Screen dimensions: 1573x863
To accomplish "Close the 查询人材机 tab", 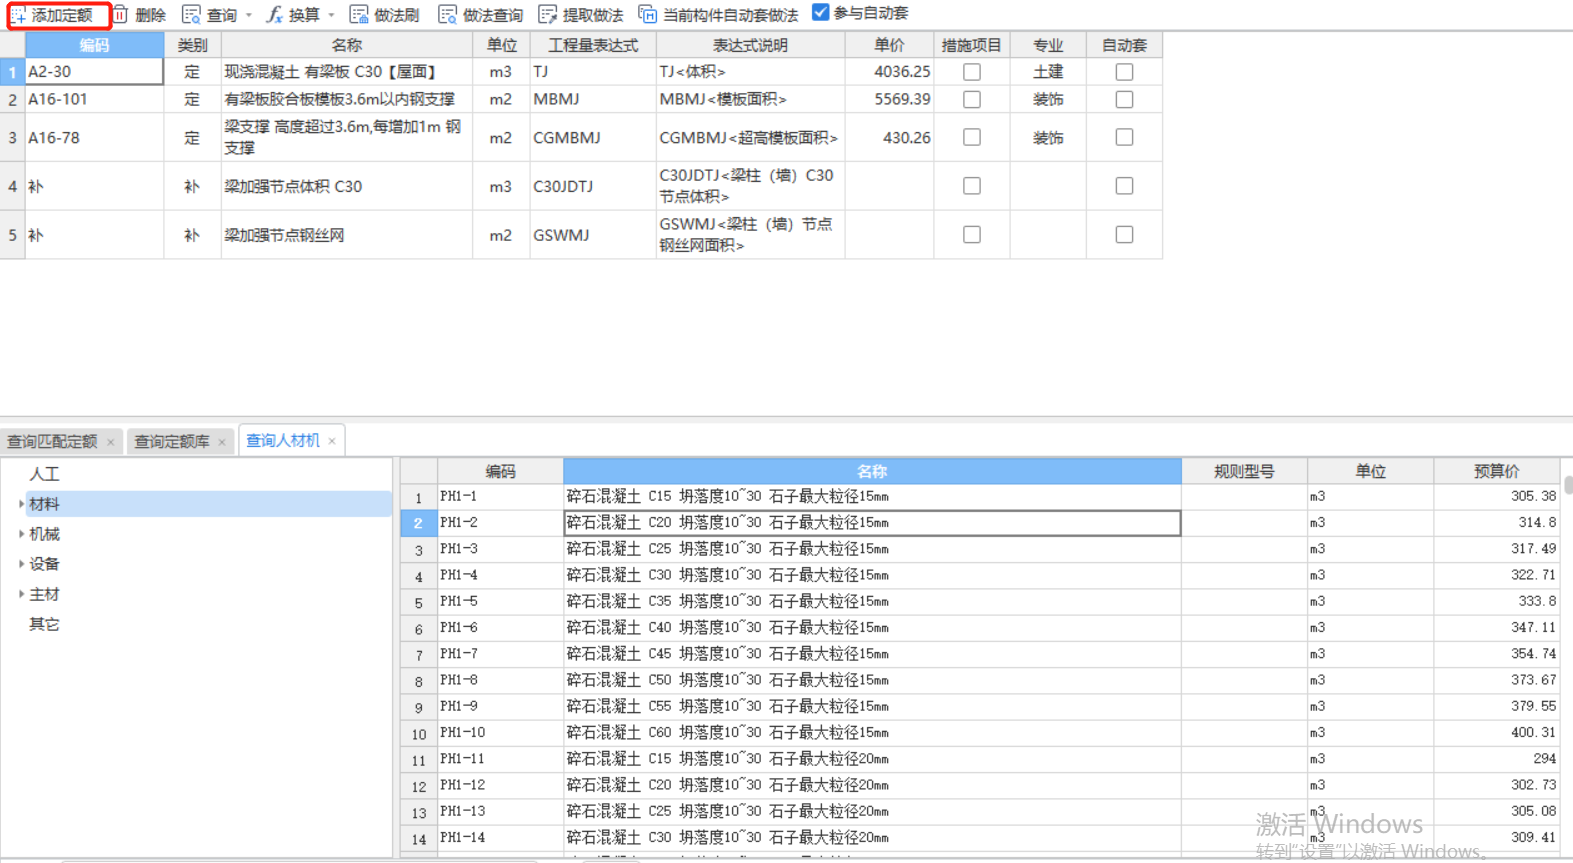I will 332,441.
